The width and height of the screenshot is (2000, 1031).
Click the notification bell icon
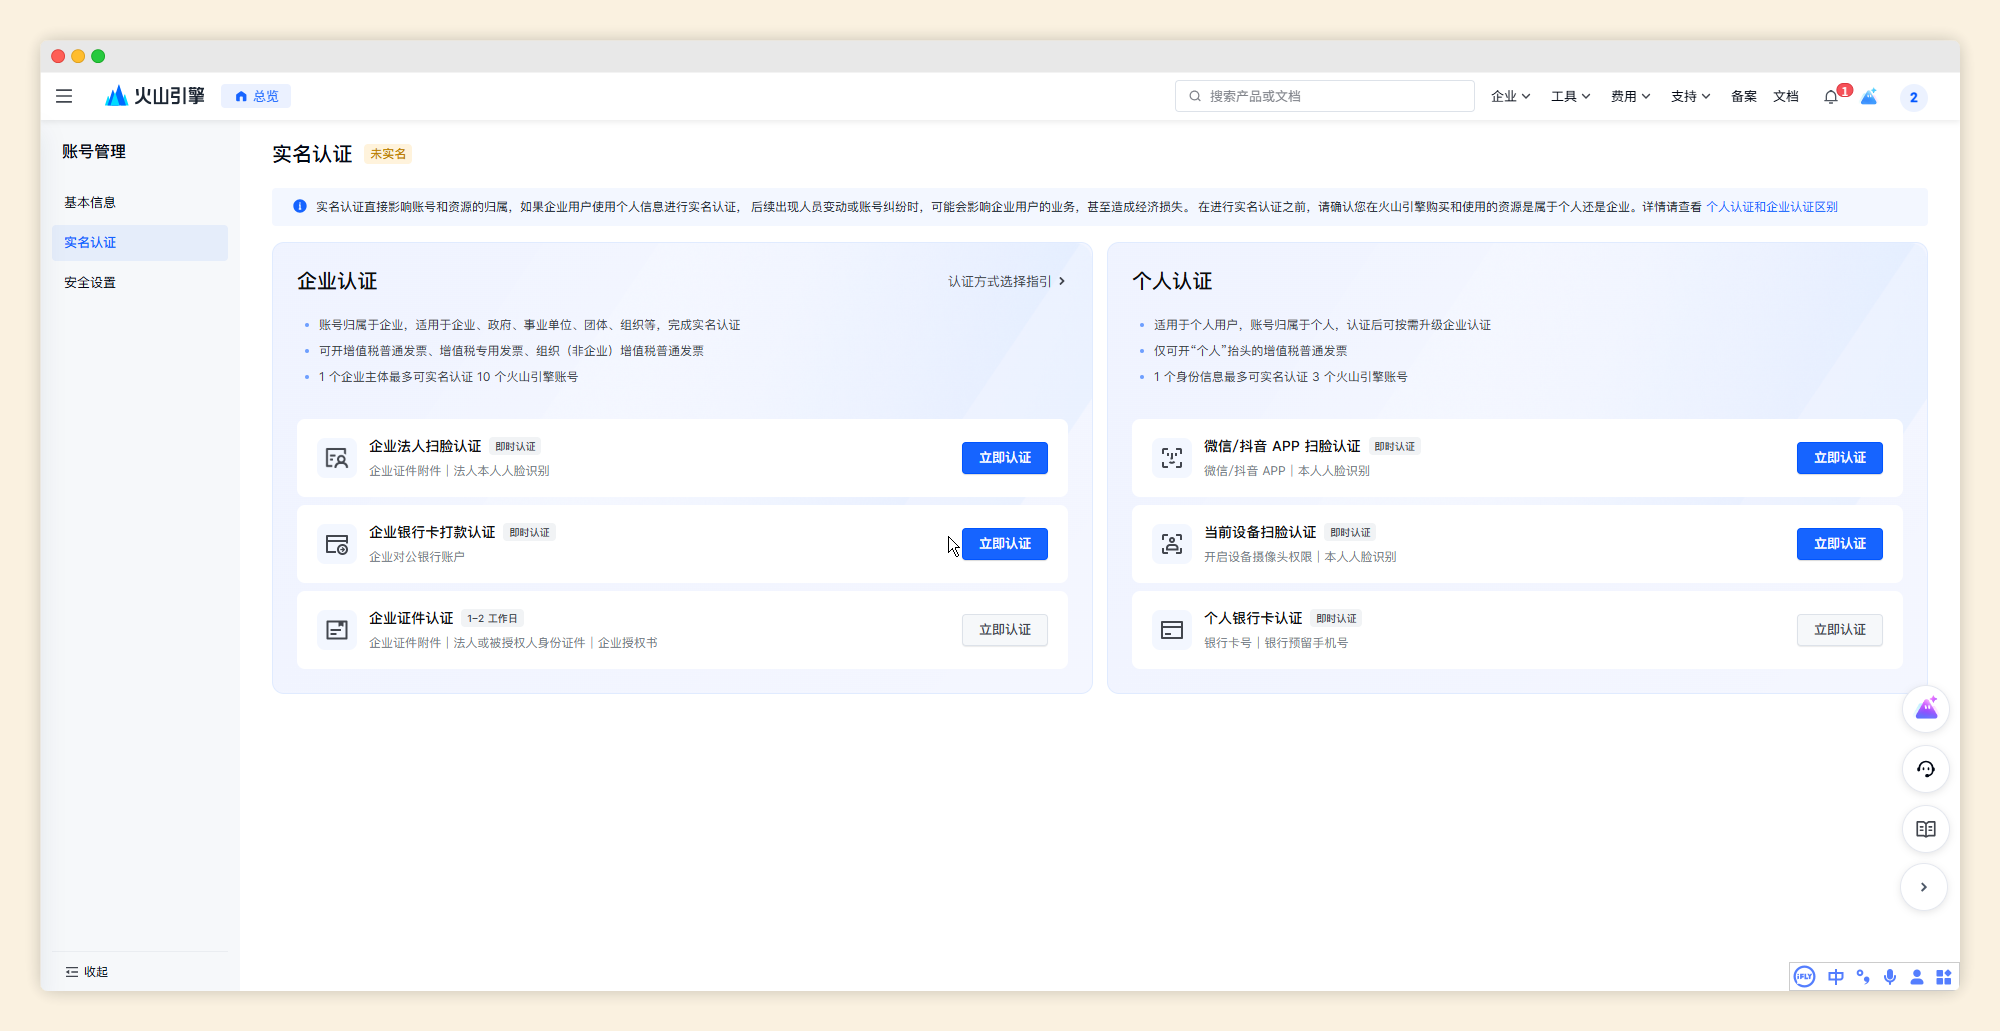(1830, 97)
